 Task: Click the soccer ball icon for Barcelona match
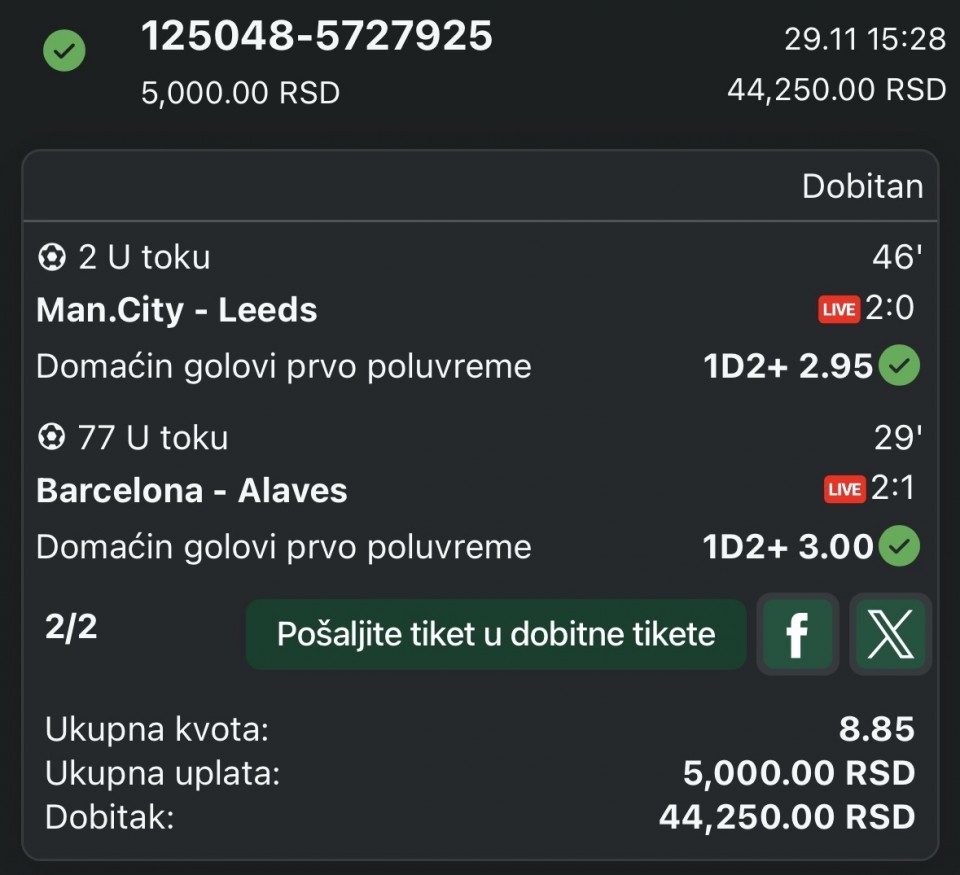(x=50, y=438)
